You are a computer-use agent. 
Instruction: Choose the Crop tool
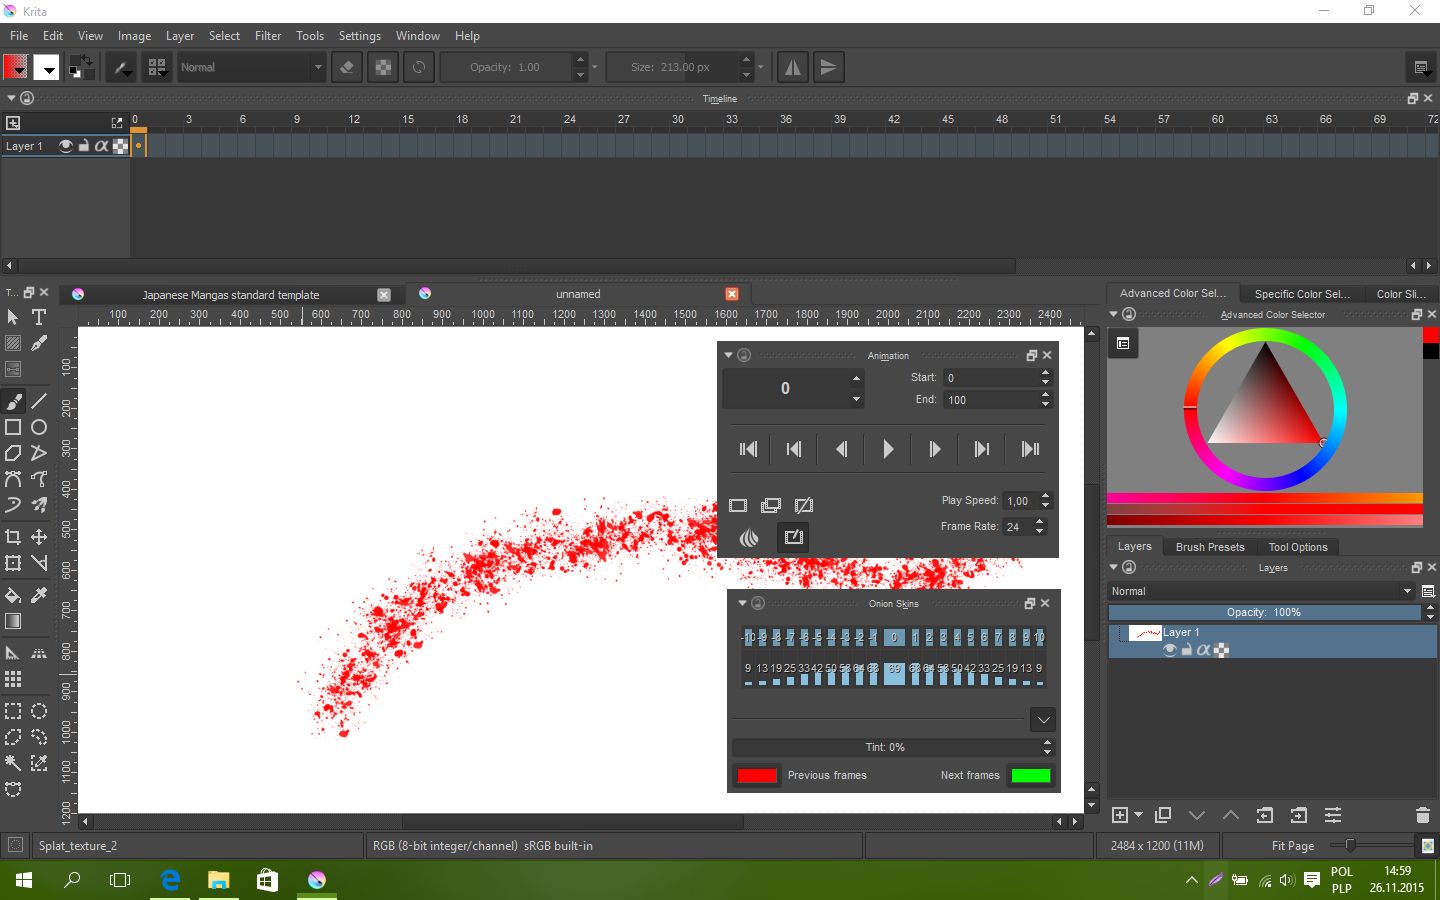pyautogui.click(x=13, y=537)
